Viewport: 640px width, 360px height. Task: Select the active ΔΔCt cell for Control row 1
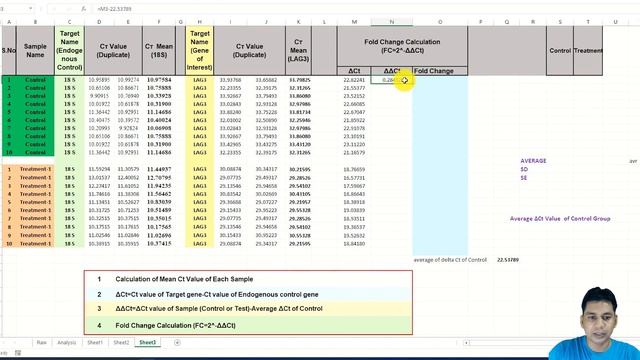(391, 80)
